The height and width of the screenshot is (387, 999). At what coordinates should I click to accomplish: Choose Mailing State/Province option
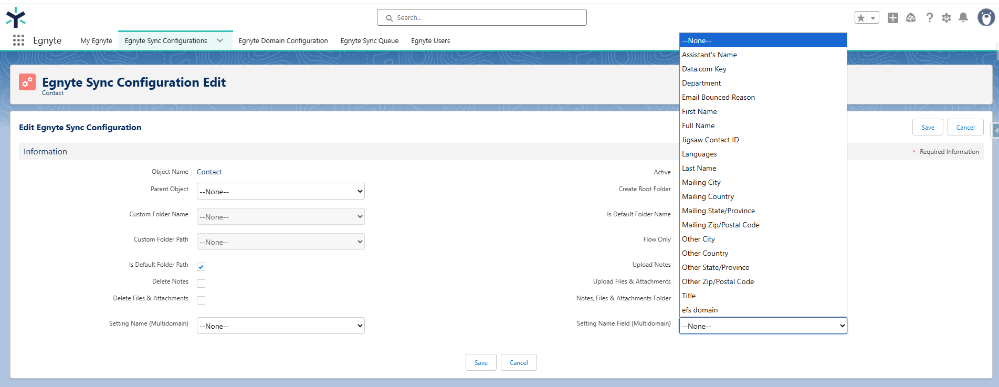(x=763, y=210)
